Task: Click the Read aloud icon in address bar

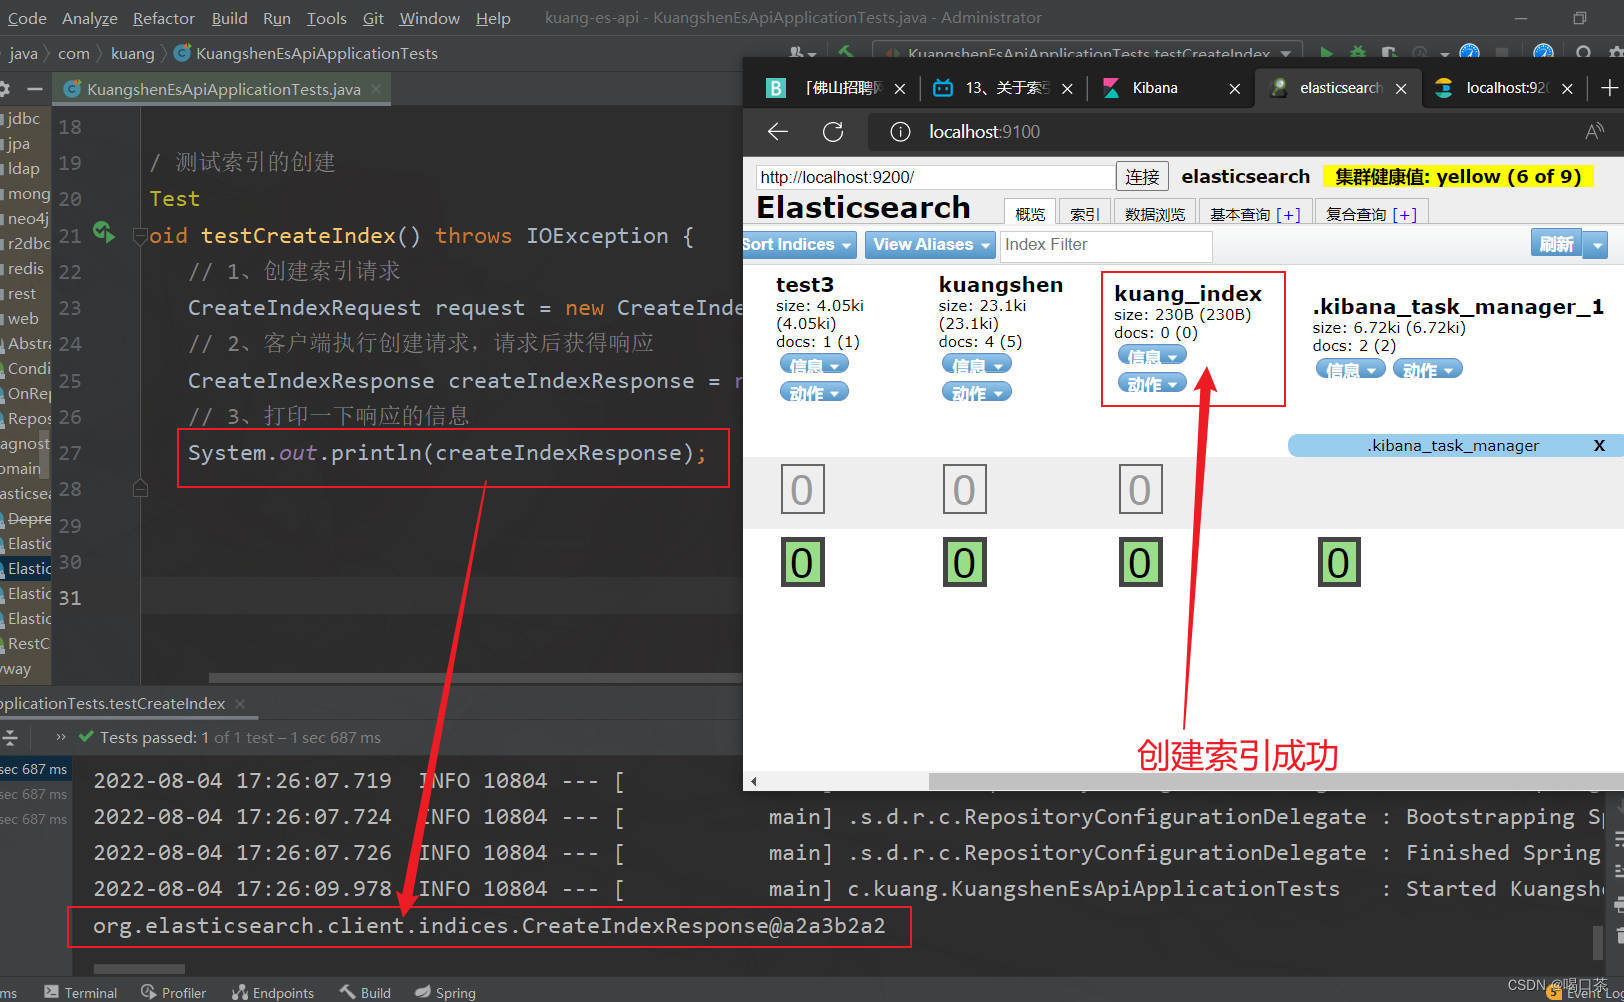Action: (1594, 131)
